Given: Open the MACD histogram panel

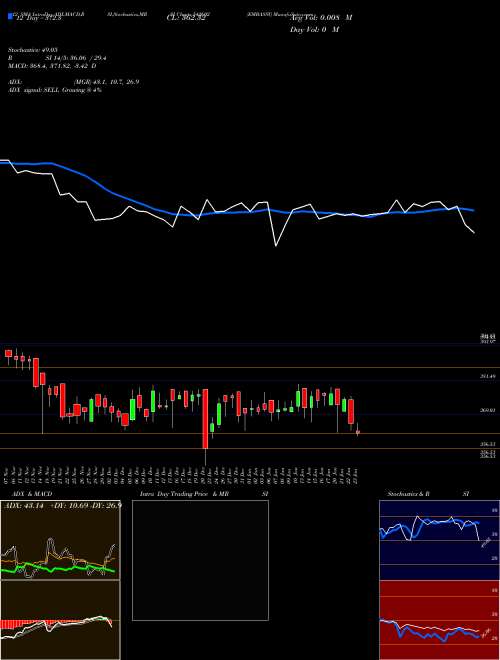Looking at the screenshot, I should click(x=60, y=620).
